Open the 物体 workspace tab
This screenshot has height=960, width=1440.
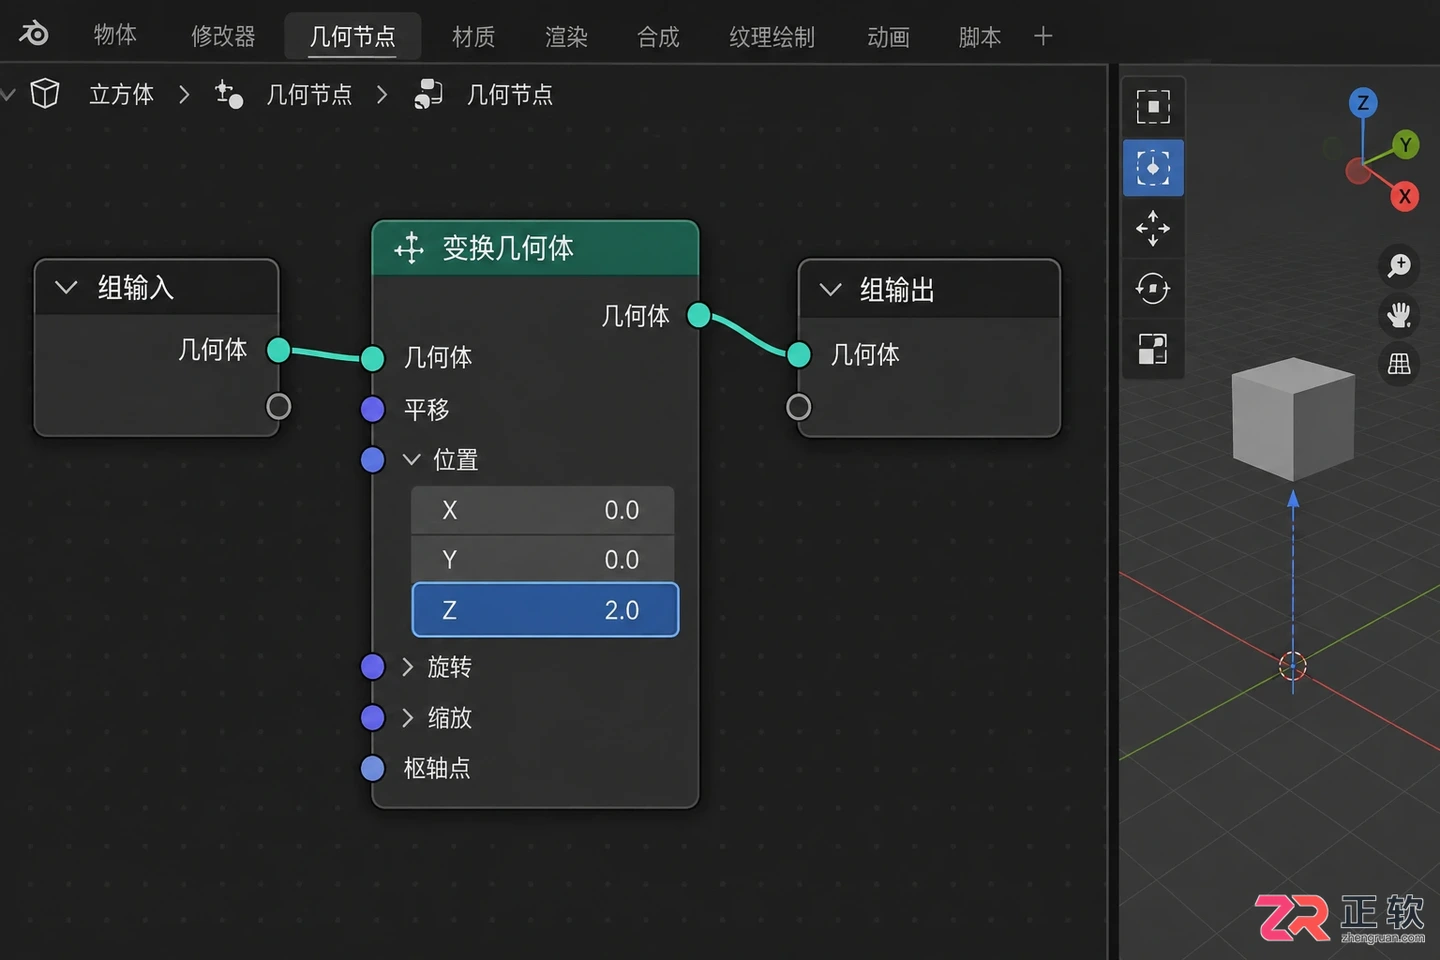[115, 35]
